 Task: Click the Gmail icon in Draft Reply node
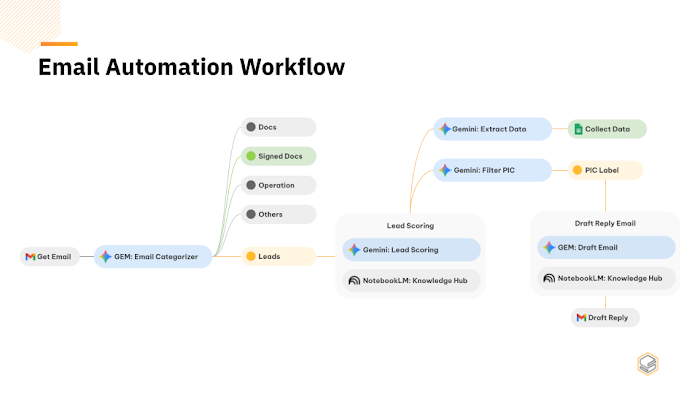tap(581, 318)
